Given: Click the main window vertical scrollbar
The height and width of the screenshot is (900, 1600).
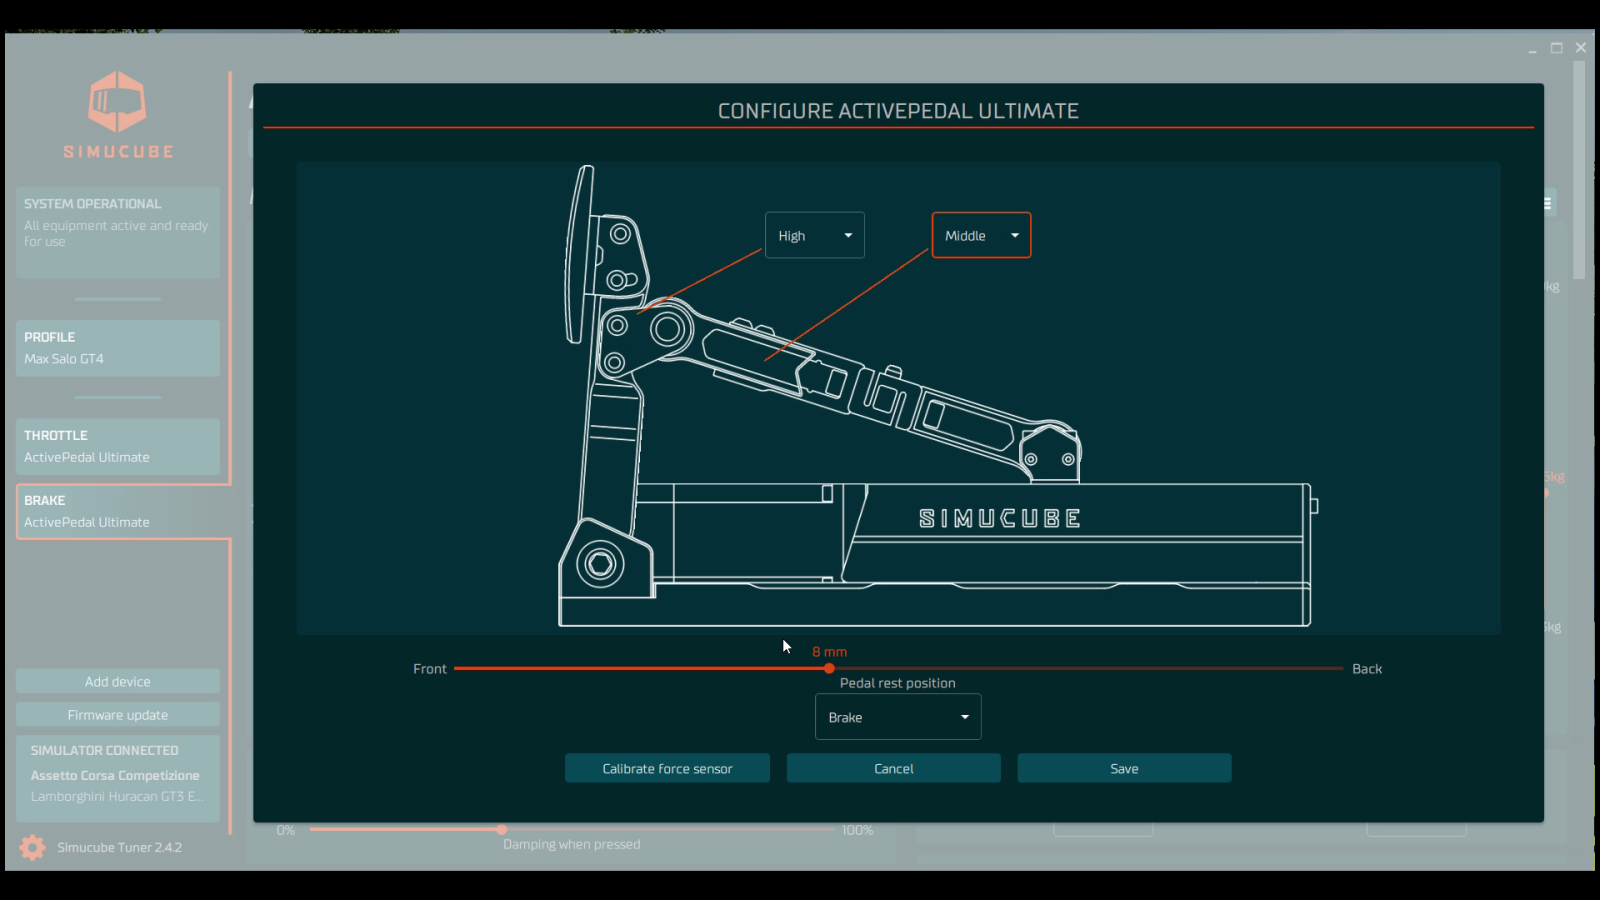Looking at the screenshot, I should click(1579, 170).
